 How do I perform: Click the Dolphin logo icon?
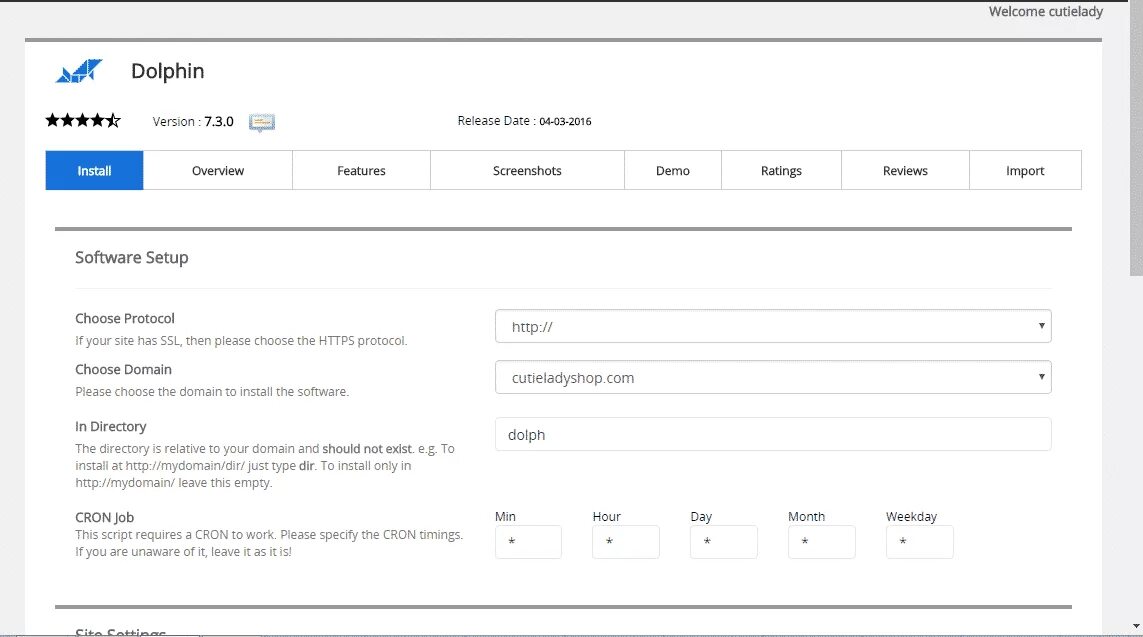pos(79,71)
